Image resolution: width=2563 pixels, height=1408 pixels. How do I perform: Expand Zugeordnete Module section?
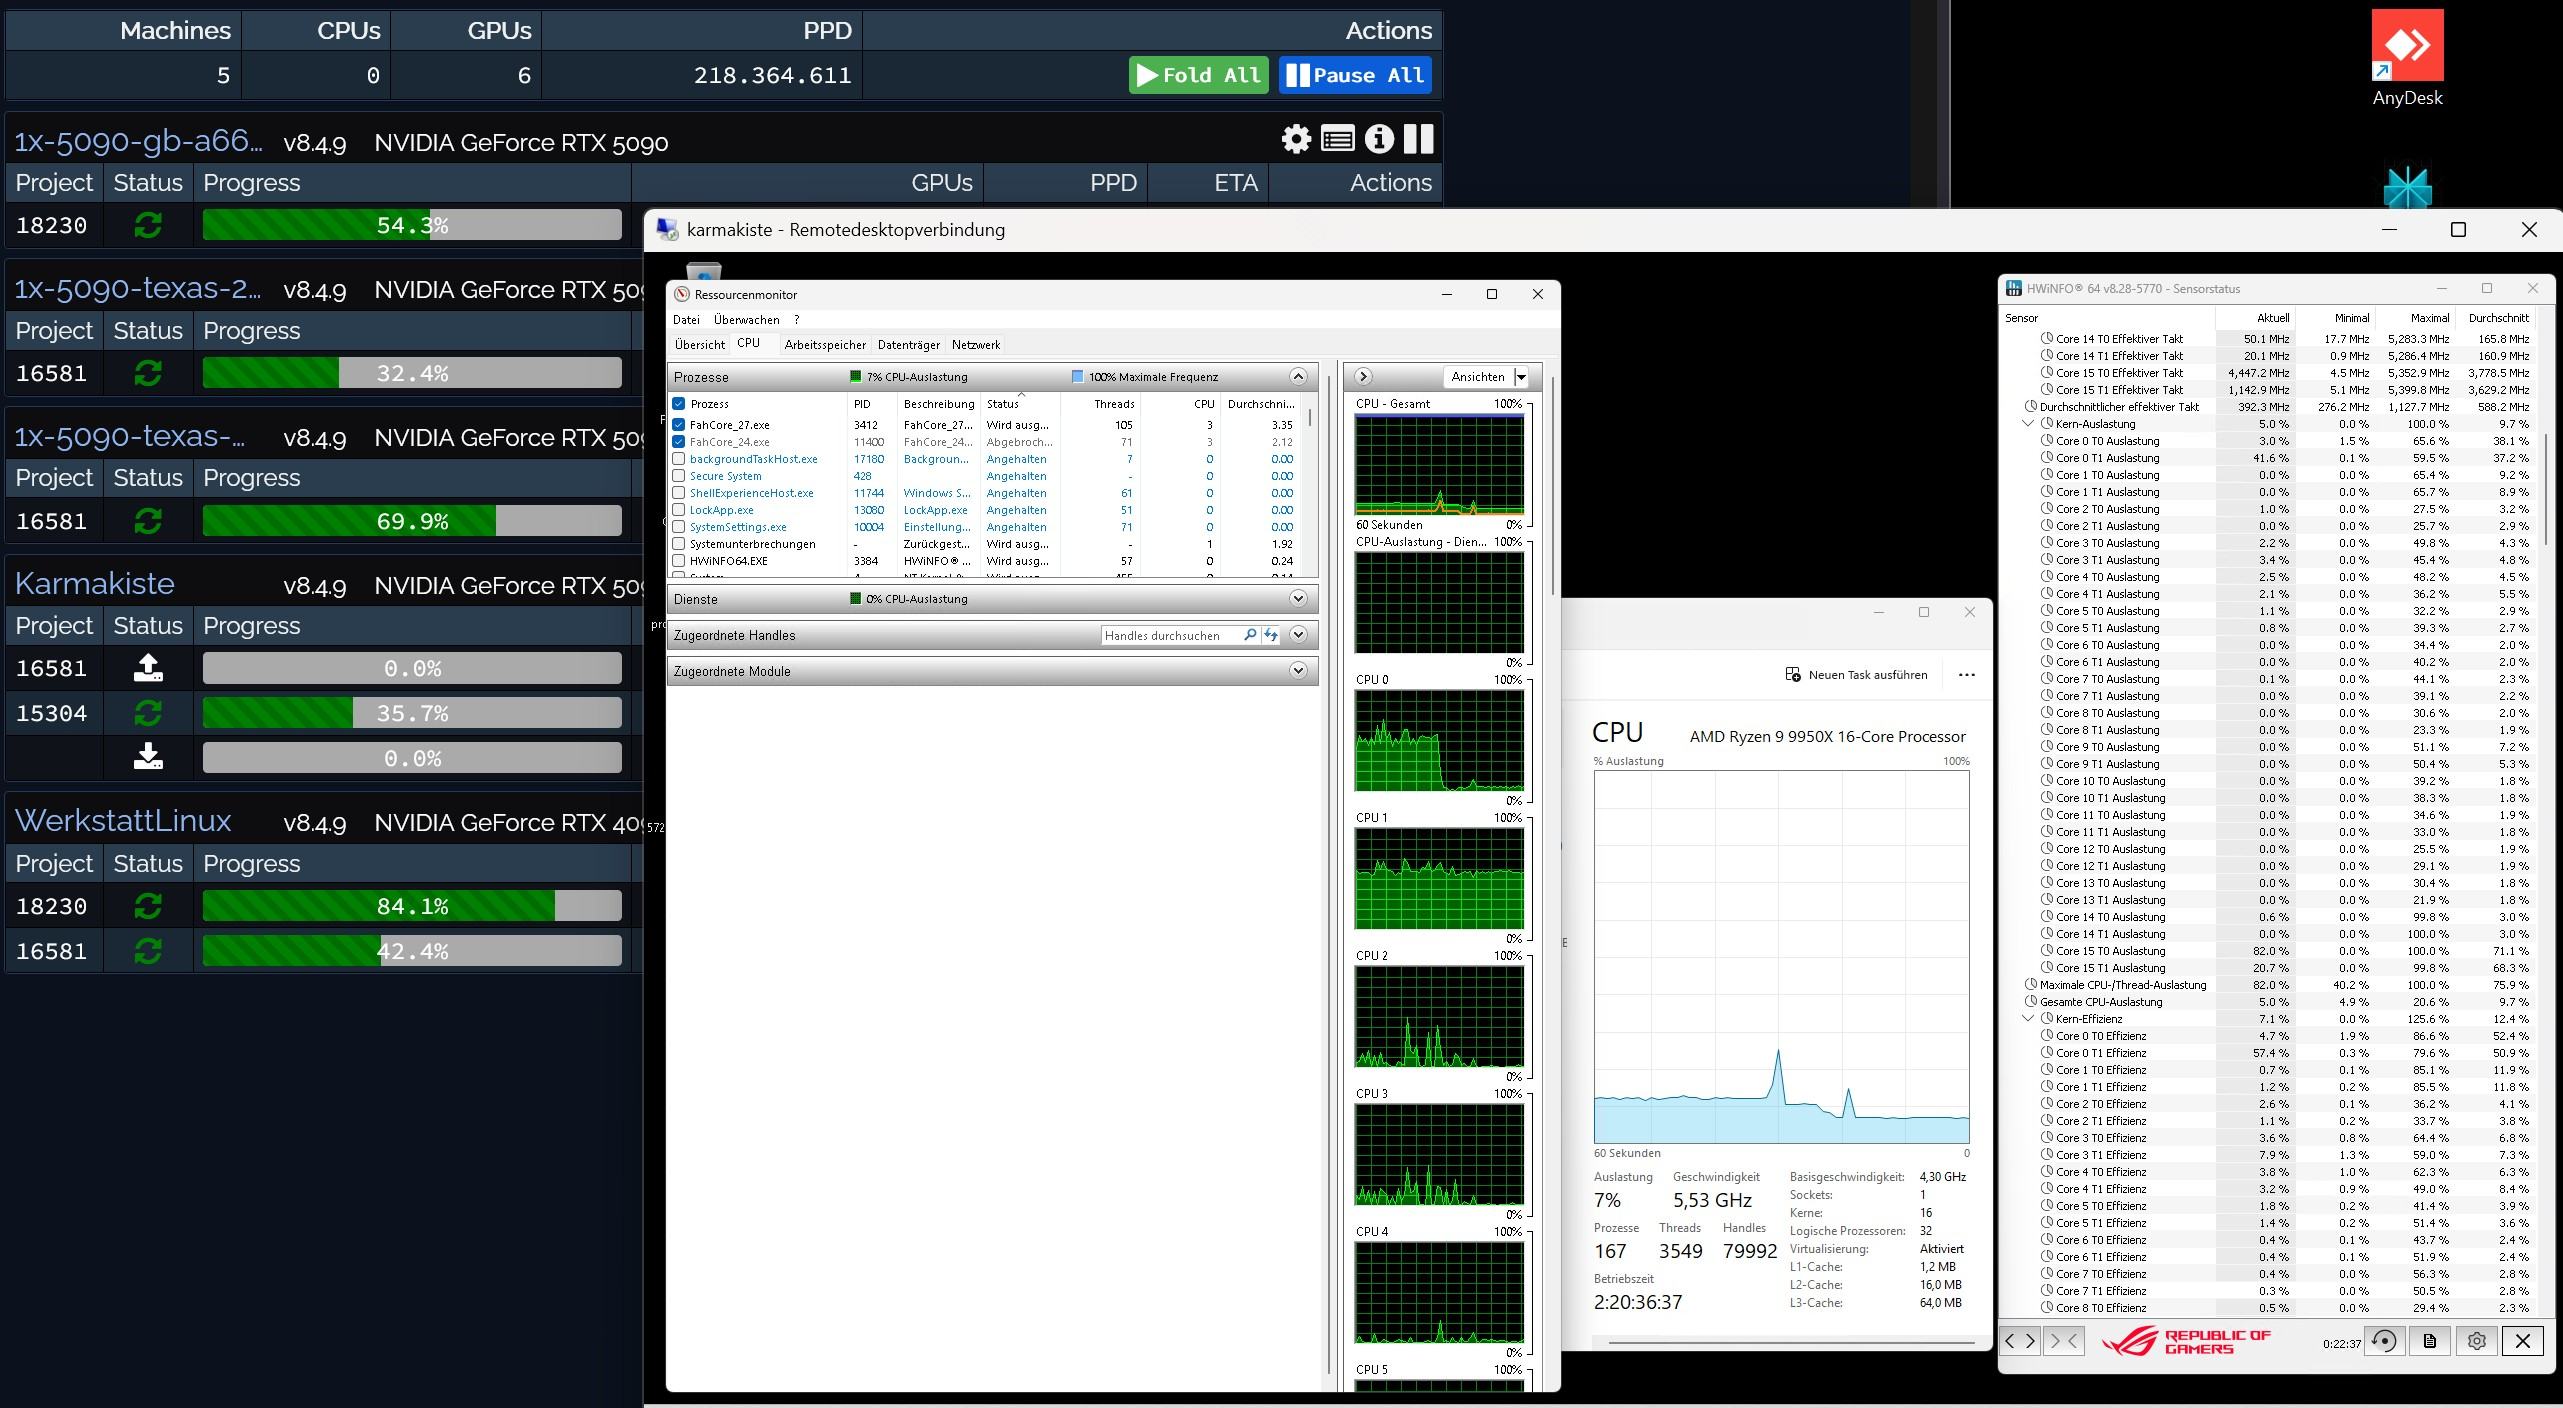coord(1298,671)
